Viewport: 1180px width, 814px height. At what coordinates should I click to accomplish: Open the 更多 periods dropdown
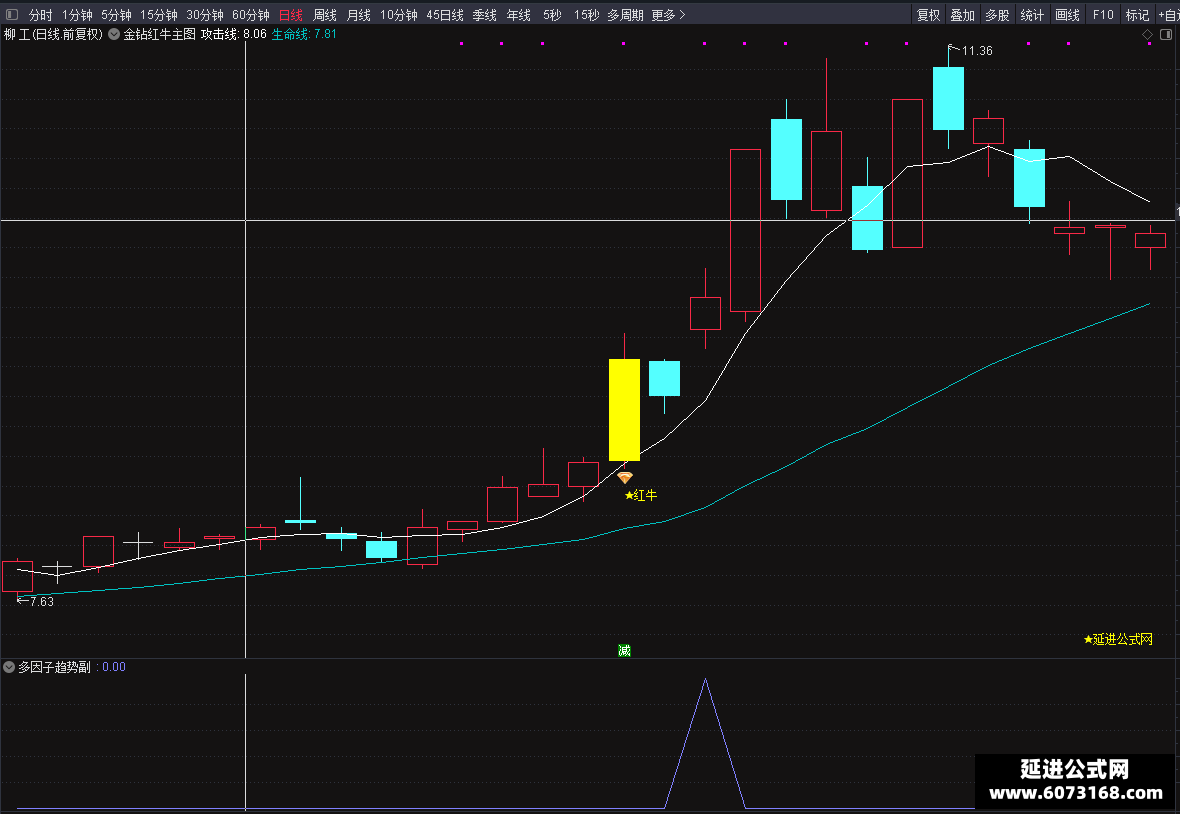pyautogui.click(x=668, y=14)
